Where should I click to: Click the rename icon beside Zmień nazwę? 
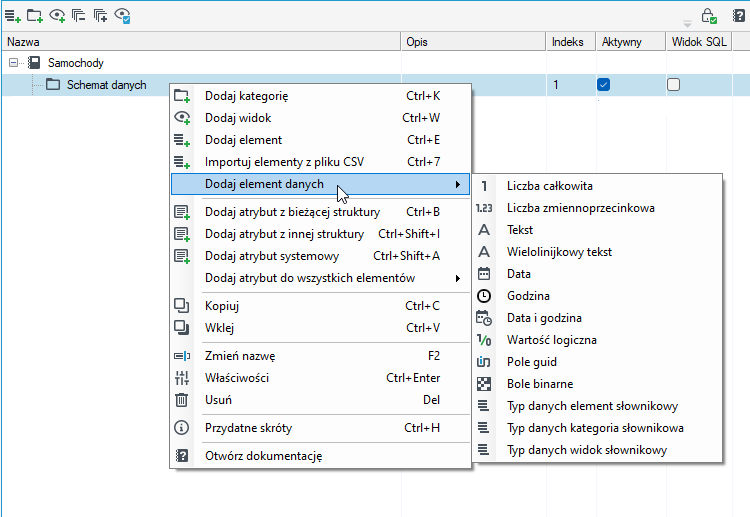coord(182,356)
